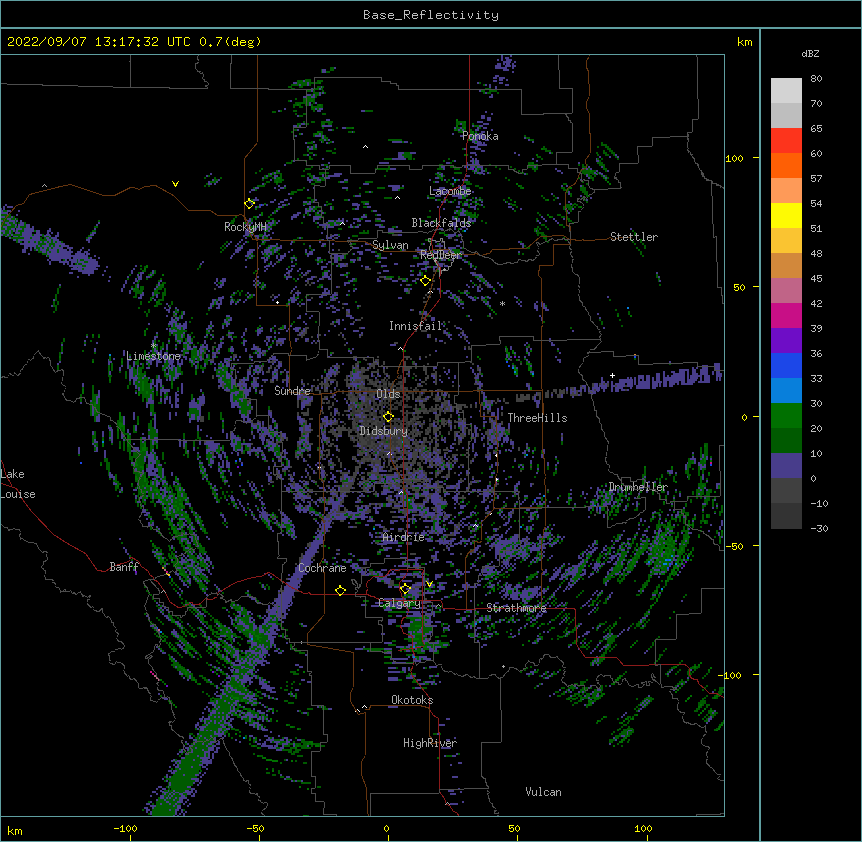862x842 pixels.
Task: Click the Ponoka label
Action: tap(480, 136)
